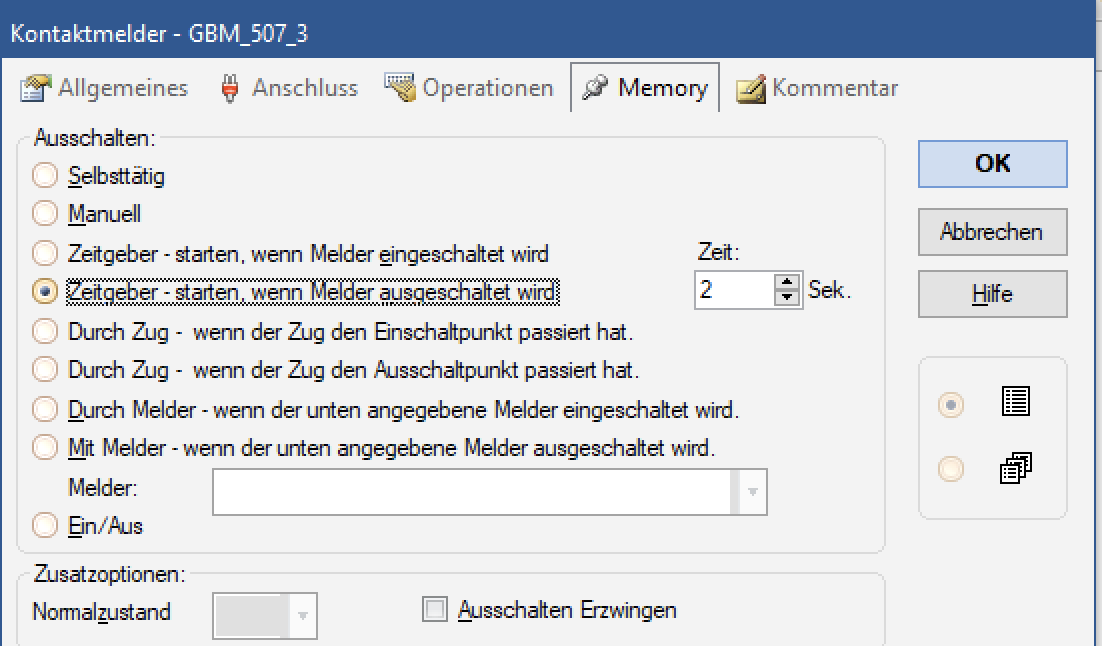Open the Operationen tab
This screenshot has height=646, width=1102.
pos(487,89)
